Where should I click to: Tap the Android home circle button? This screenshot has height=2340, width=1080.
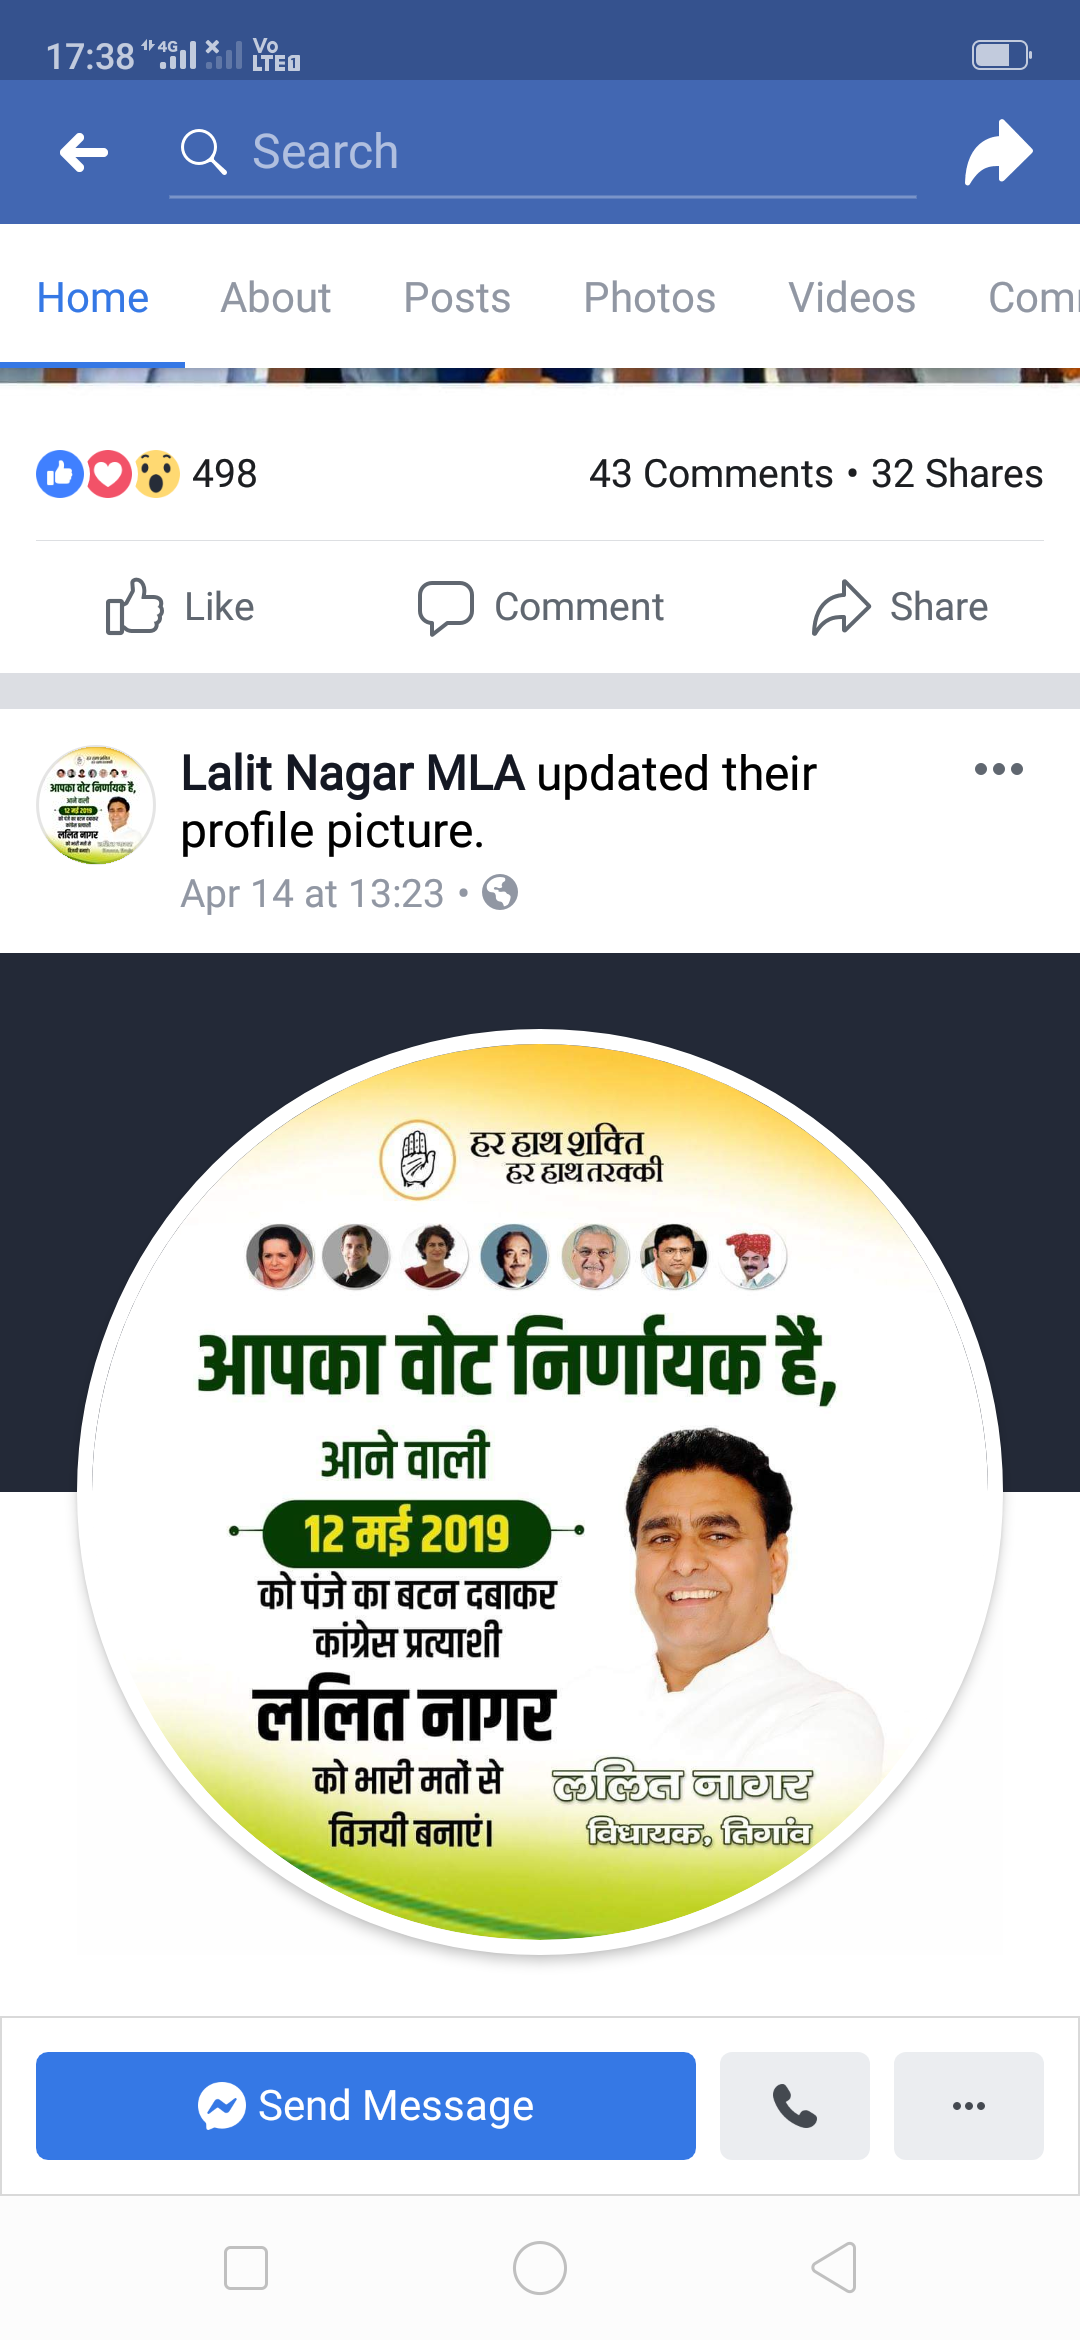click(x=540, y=2268)
